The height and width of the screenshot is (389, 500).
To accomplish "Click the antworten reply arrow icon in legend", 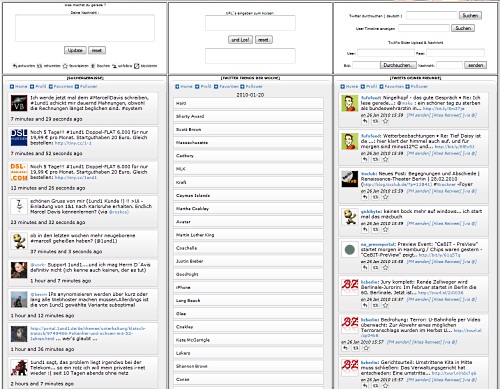I will [15, 66].
